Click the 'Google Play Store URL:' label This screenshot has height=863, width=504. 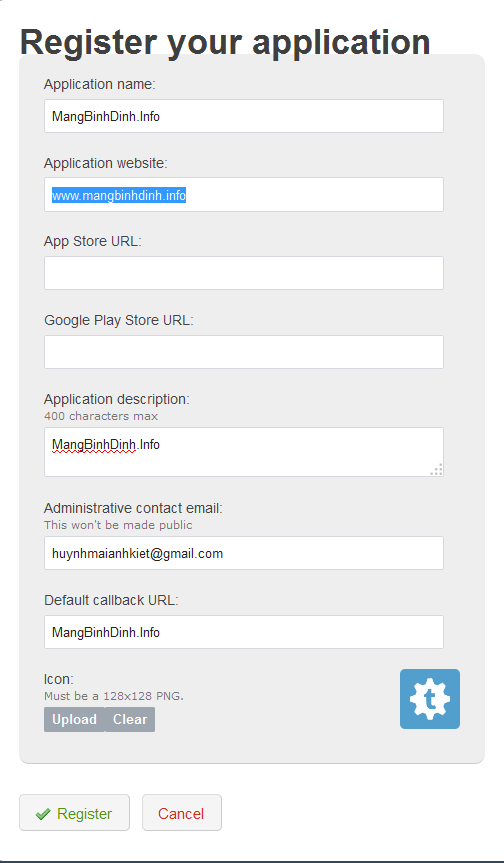[x=119, y=320]
